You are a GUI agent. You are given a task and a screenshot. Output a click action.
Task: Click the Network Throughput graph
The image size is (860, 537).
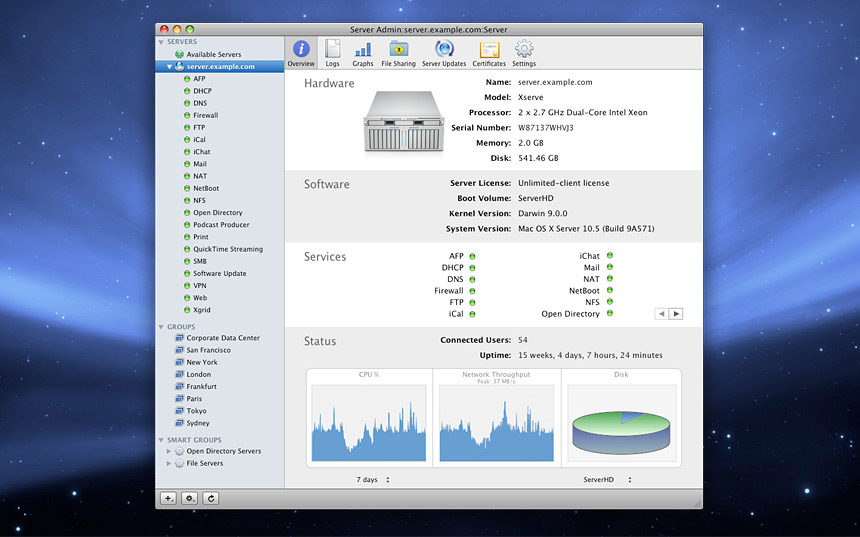pos(496,423)
